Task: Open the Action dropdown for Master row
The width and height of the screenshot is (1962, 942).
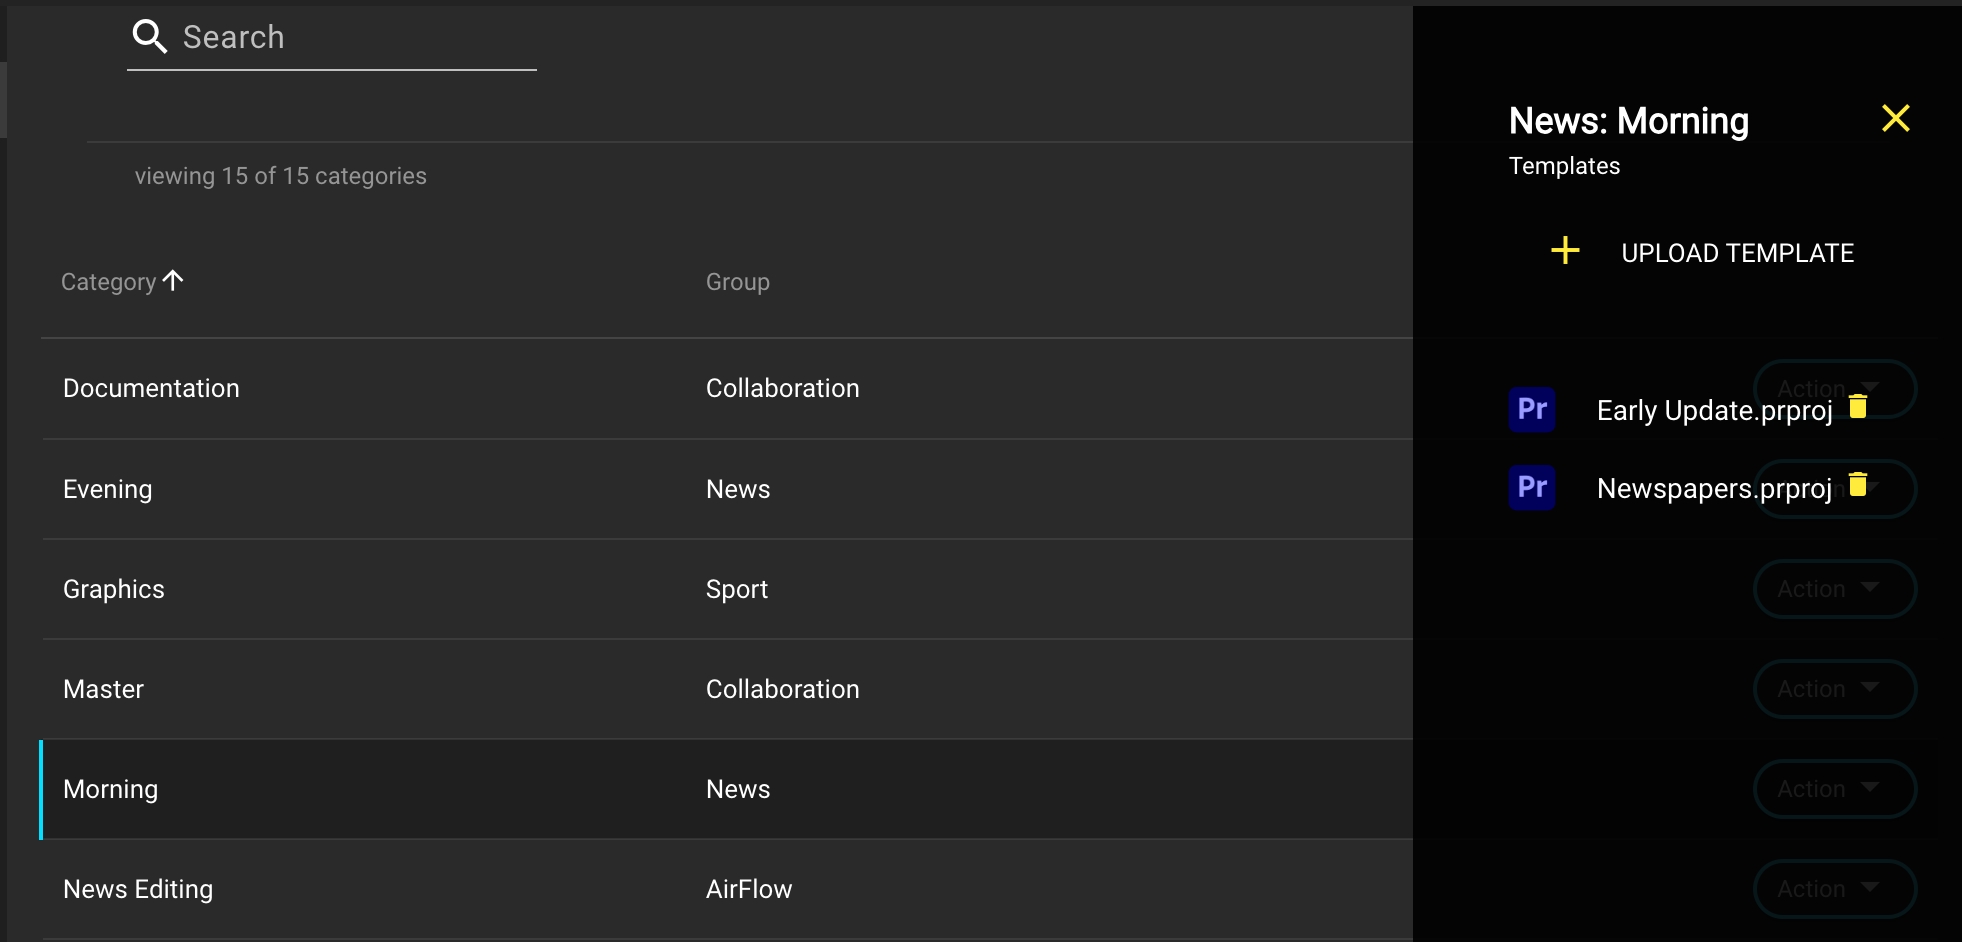Action: pyautogui.click(x=1834, y=689)
